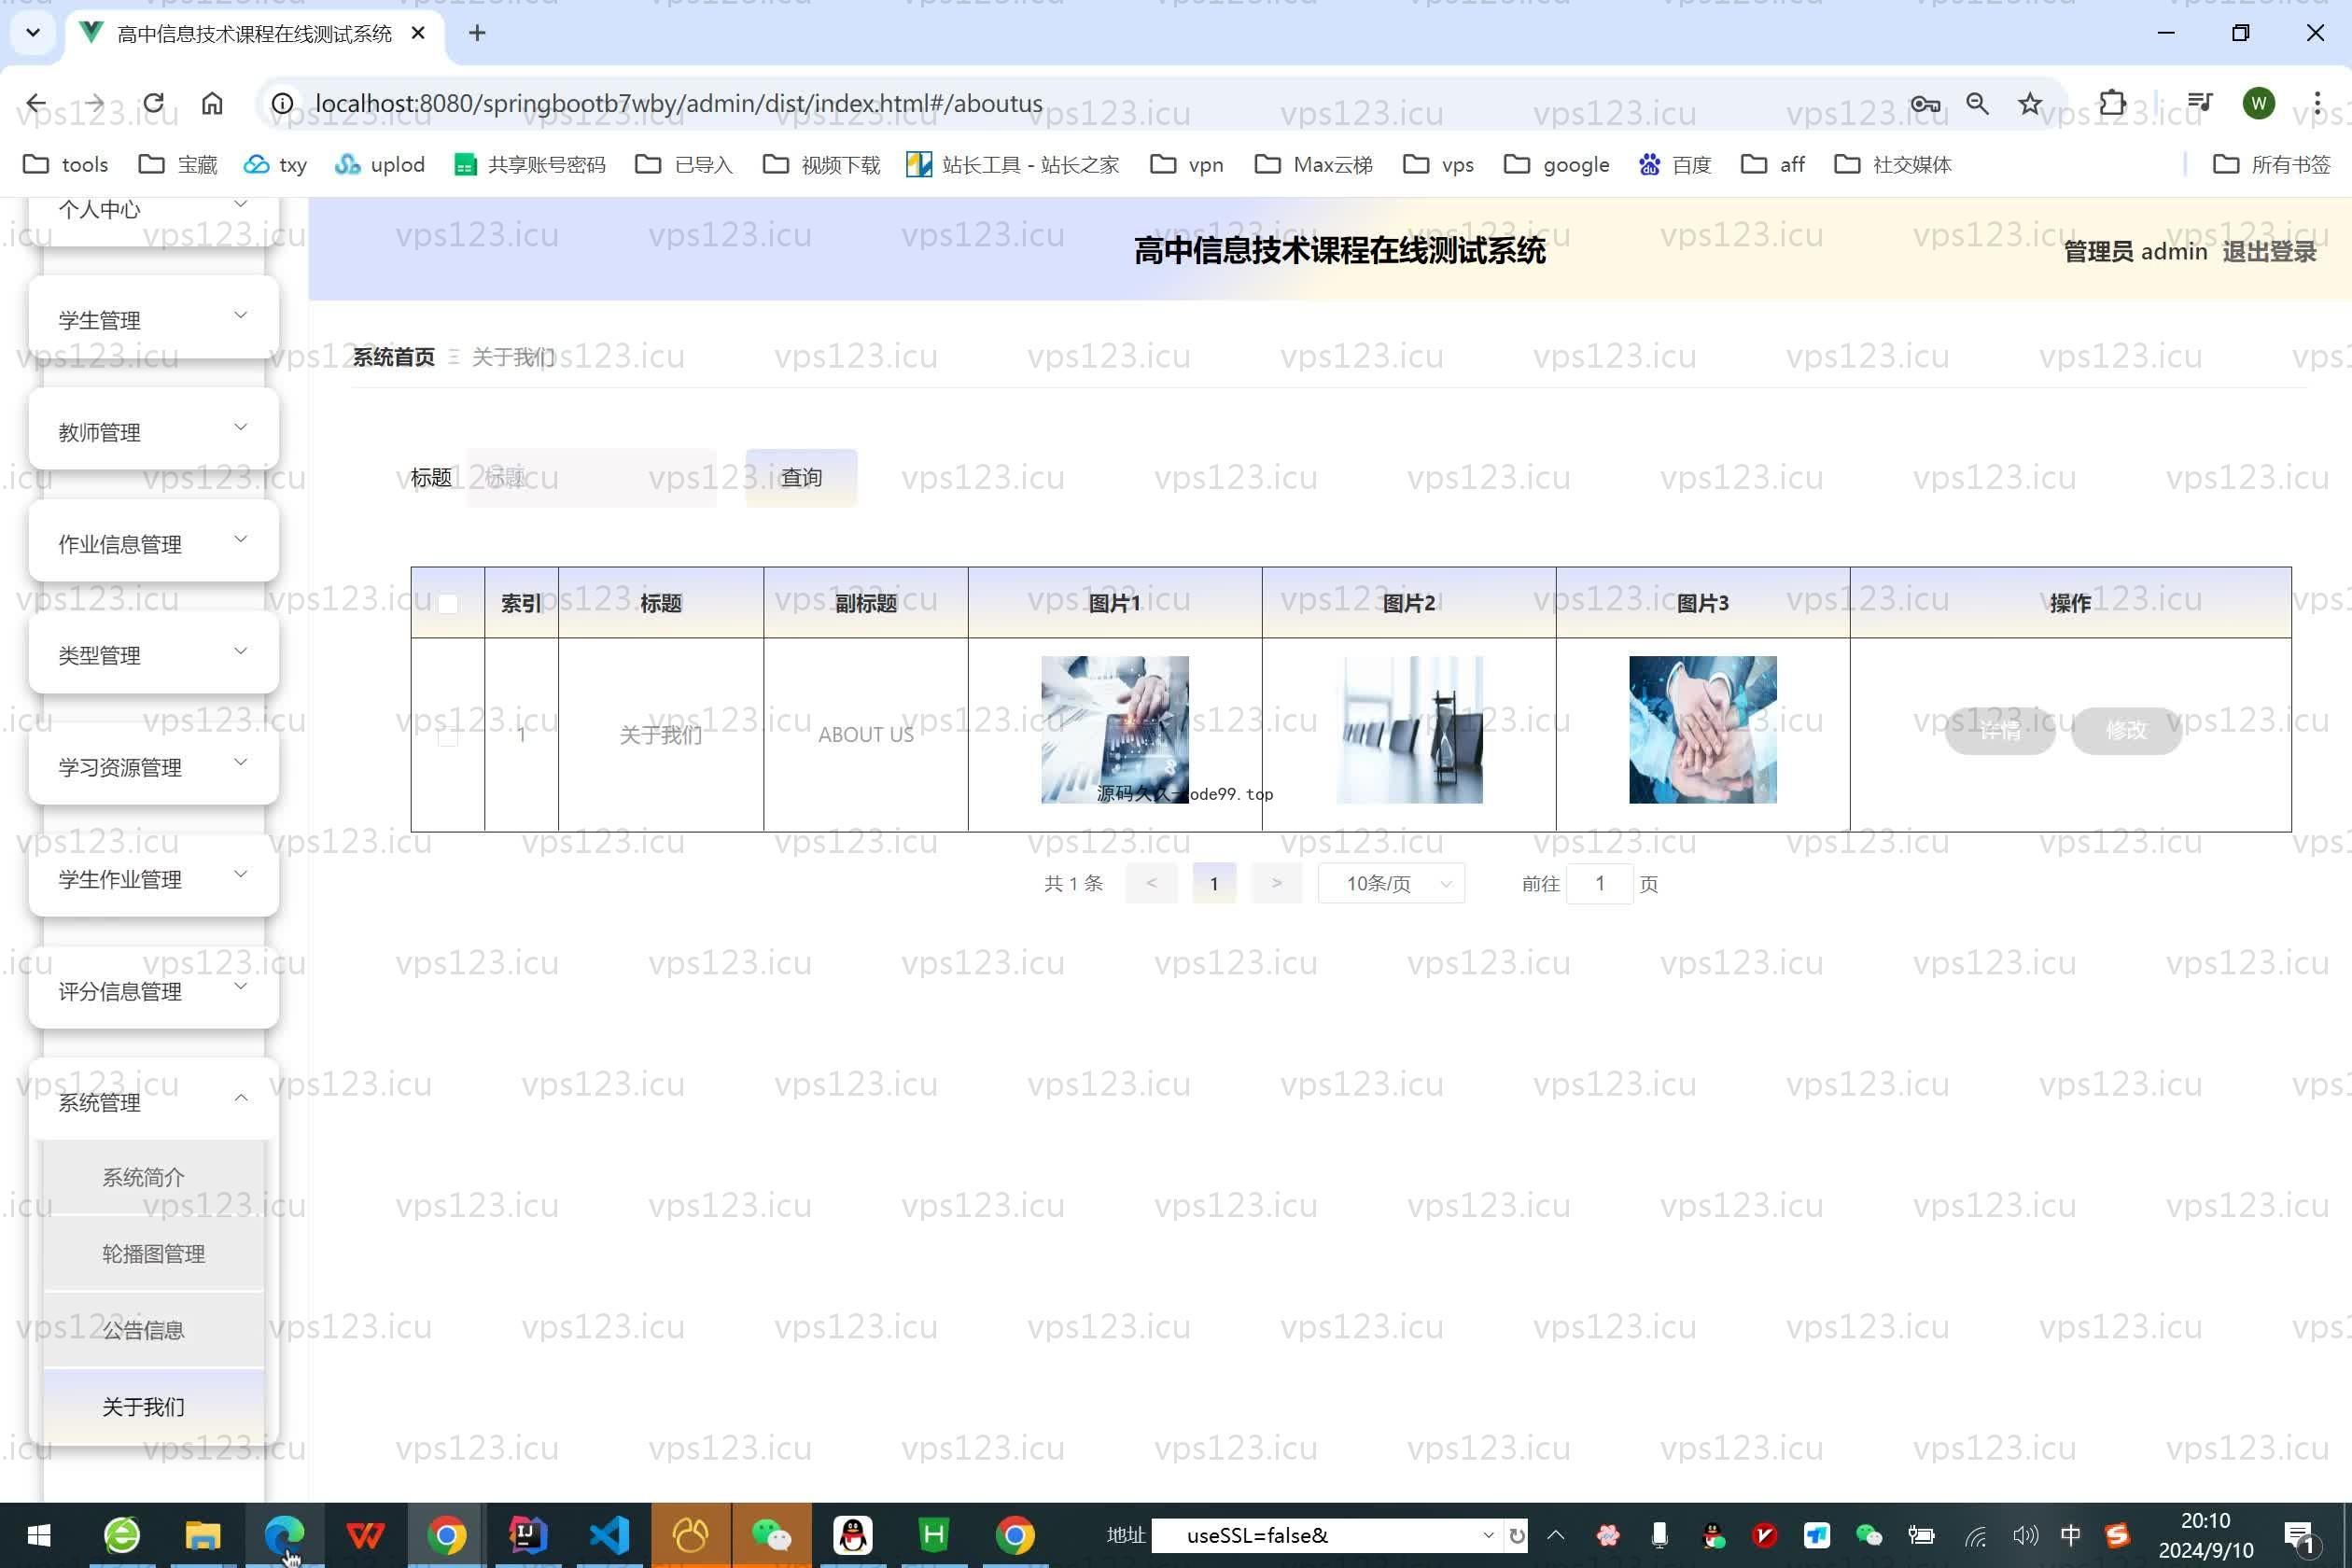Click the 查询 search button
Image resolution: width=2352 pixels, height=1568 pixels.
click(801, 477)
